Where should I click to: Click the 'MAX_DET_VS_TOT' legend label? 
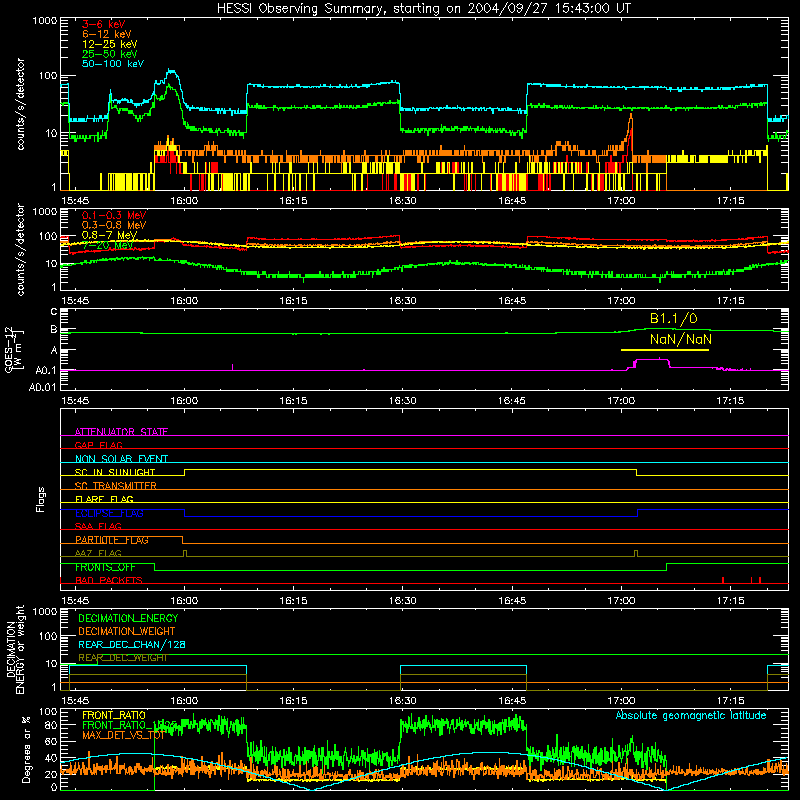[123, 735]
